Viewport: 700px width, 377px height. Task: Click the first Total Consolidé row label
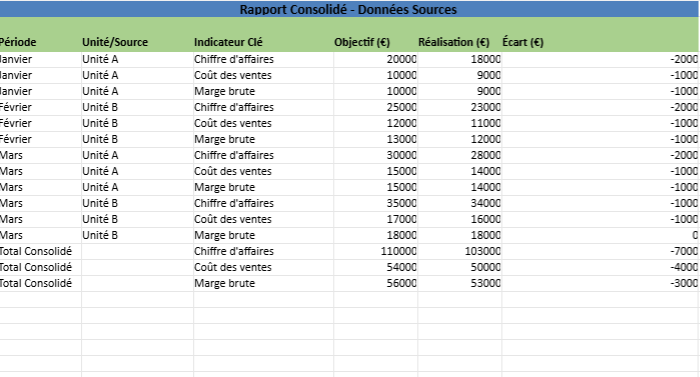coord(40,251)
